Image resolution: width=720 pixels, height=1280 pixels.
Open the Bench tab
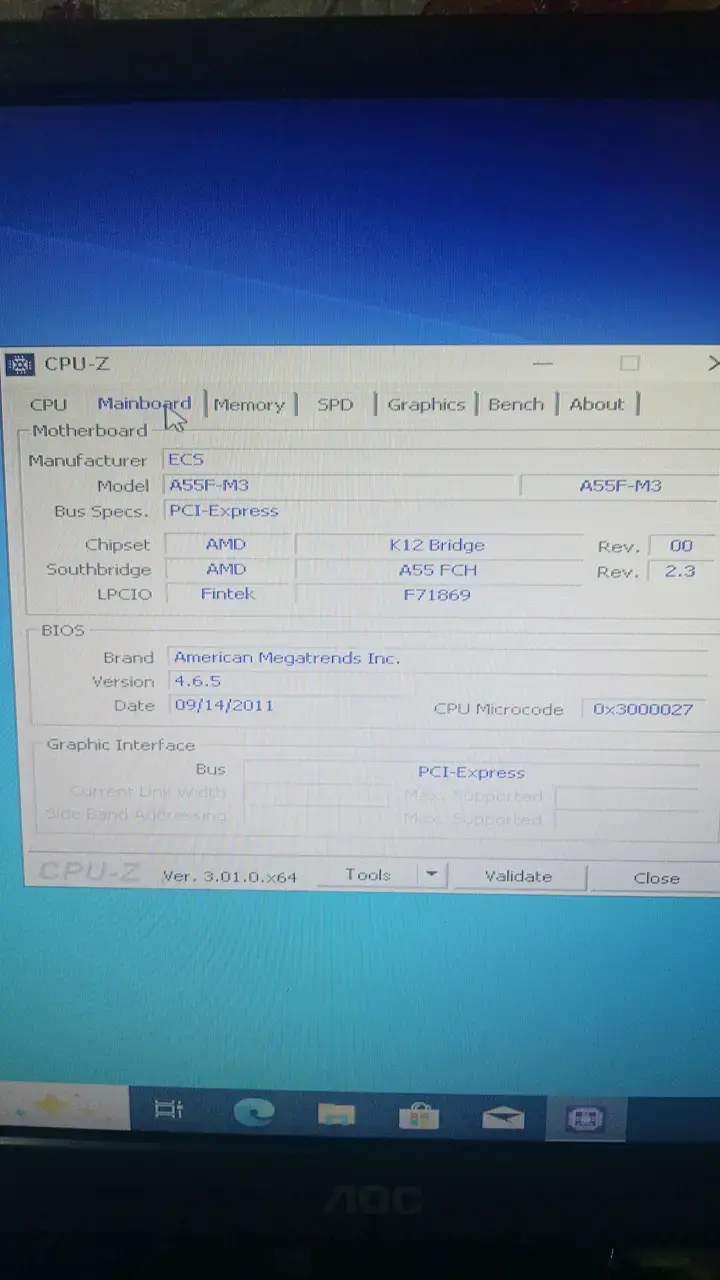click(x=516, y=405)
